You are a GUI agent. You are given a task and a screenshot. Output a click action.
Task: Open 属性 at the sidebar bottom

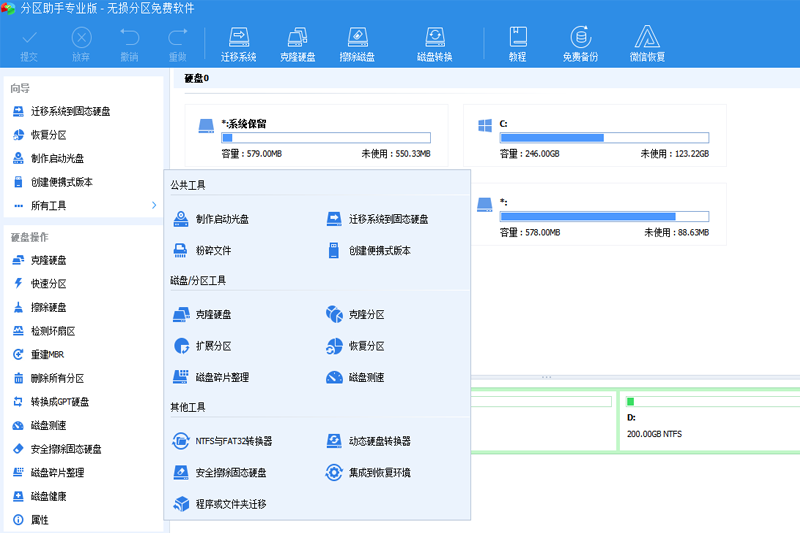click(39, 520)
